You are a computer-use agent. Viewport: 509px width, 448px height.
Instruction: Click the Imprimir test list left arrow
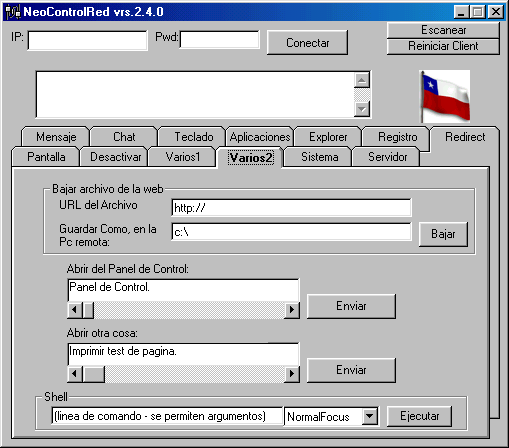coord(75,374)
